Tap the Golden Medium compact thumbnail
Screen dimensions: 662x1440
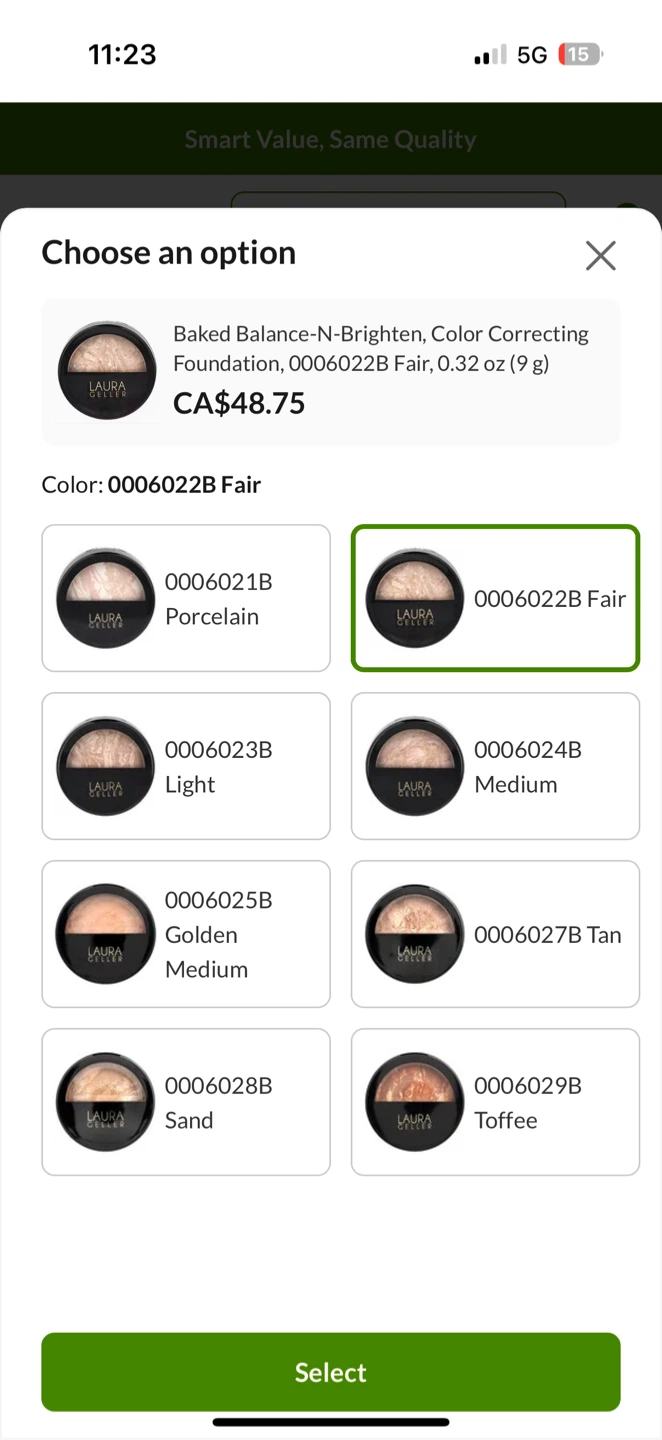(105, 934)
